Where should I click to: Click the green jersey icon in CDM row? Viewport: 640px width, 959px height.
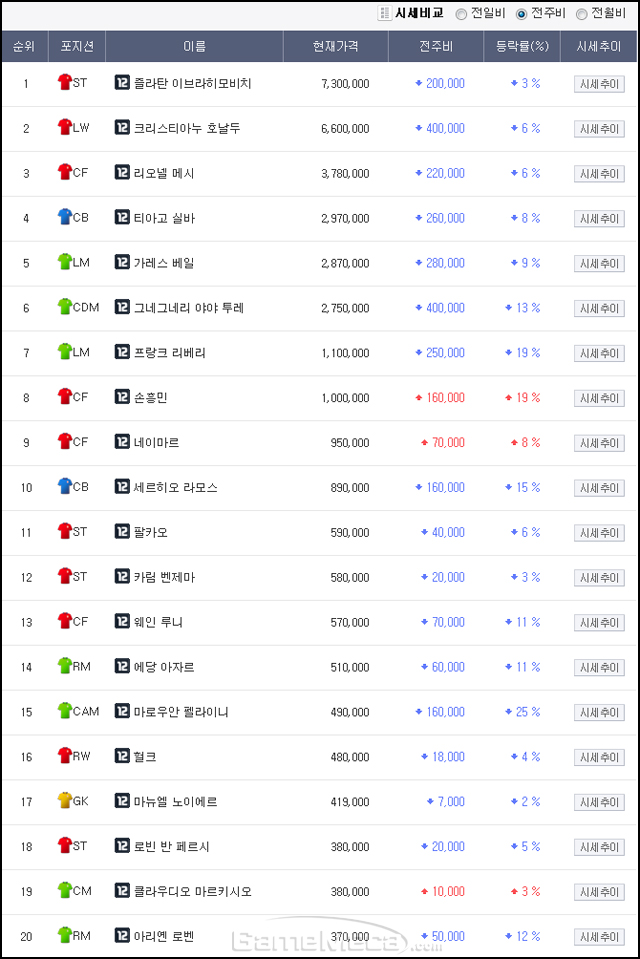point(64,306)
